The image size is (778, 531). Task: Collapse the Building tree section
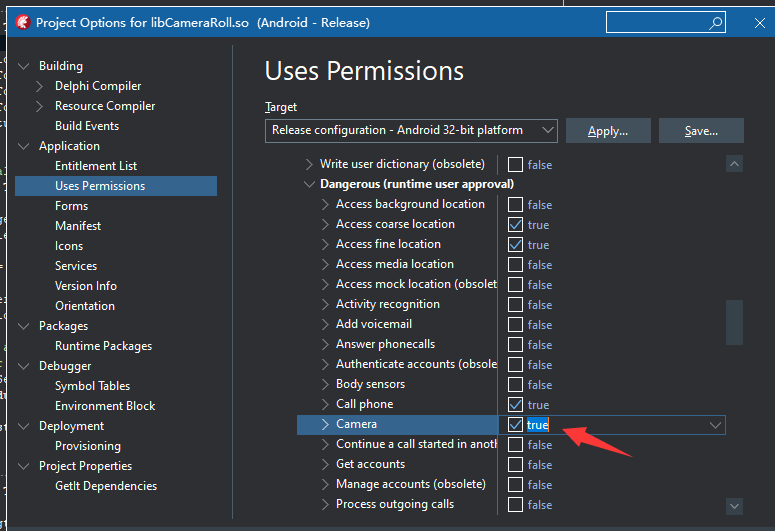(24, 66)
